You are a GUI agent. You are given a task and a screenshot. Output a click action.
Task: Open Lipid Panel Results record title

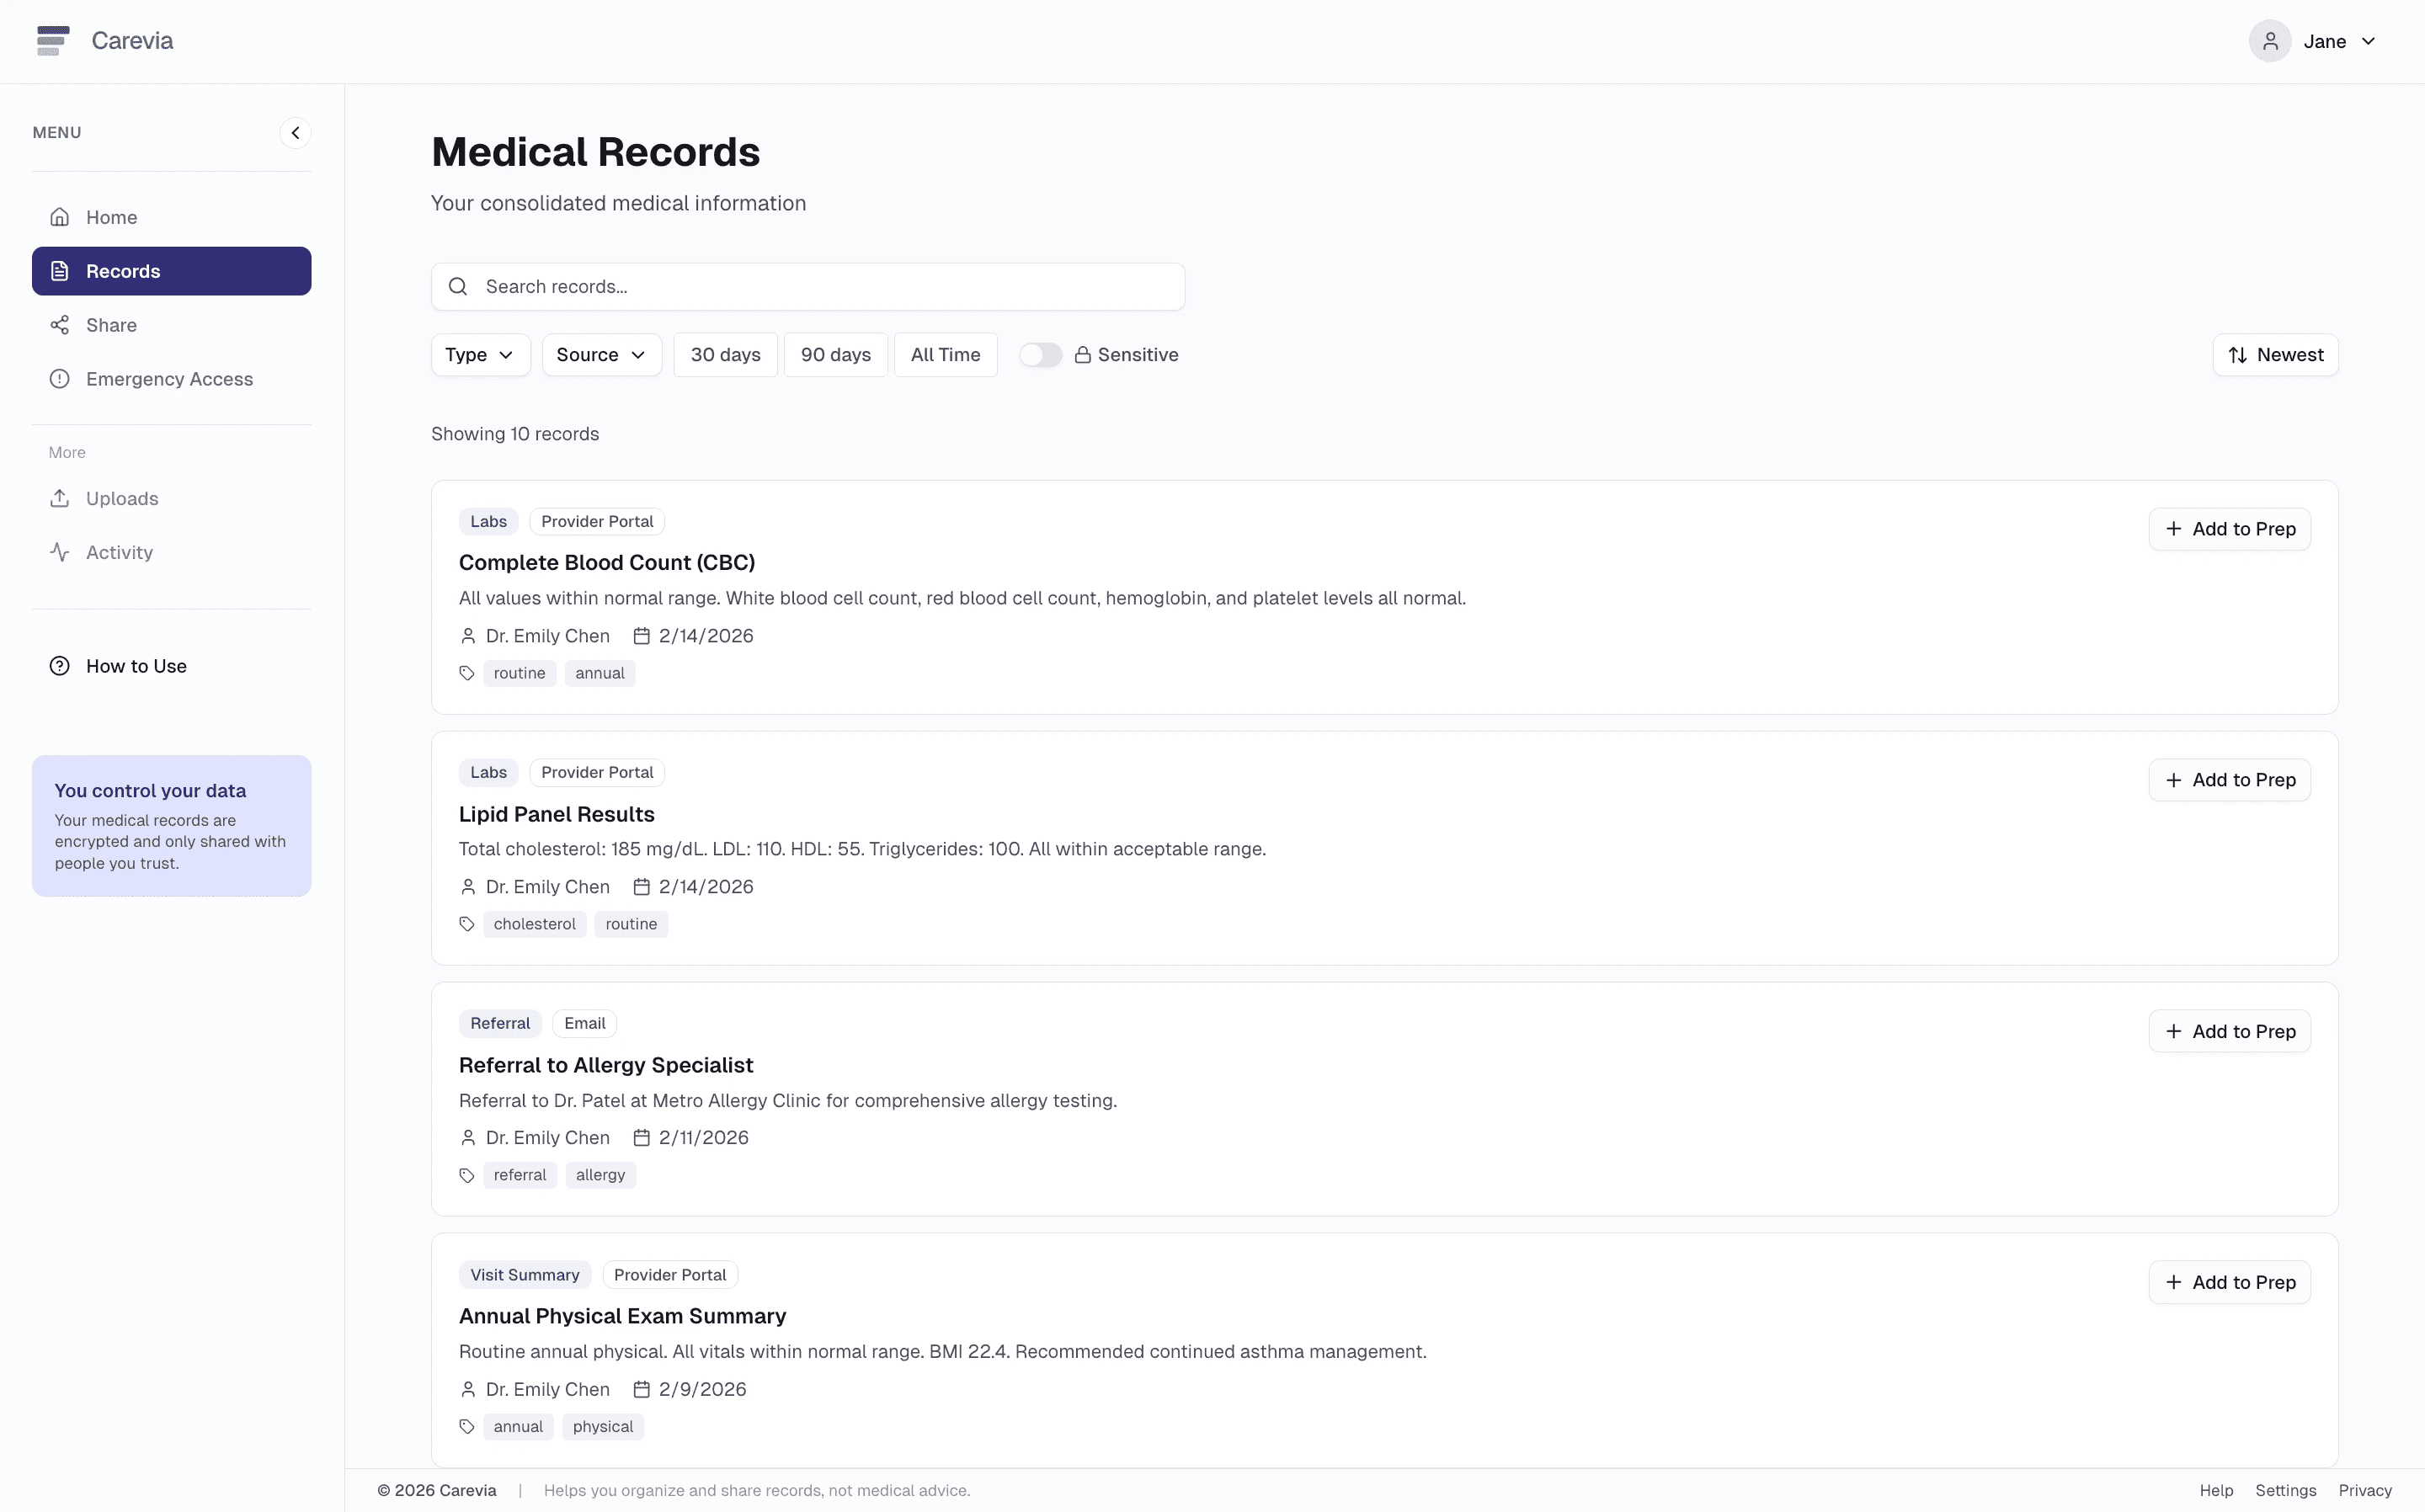point(557,814)
